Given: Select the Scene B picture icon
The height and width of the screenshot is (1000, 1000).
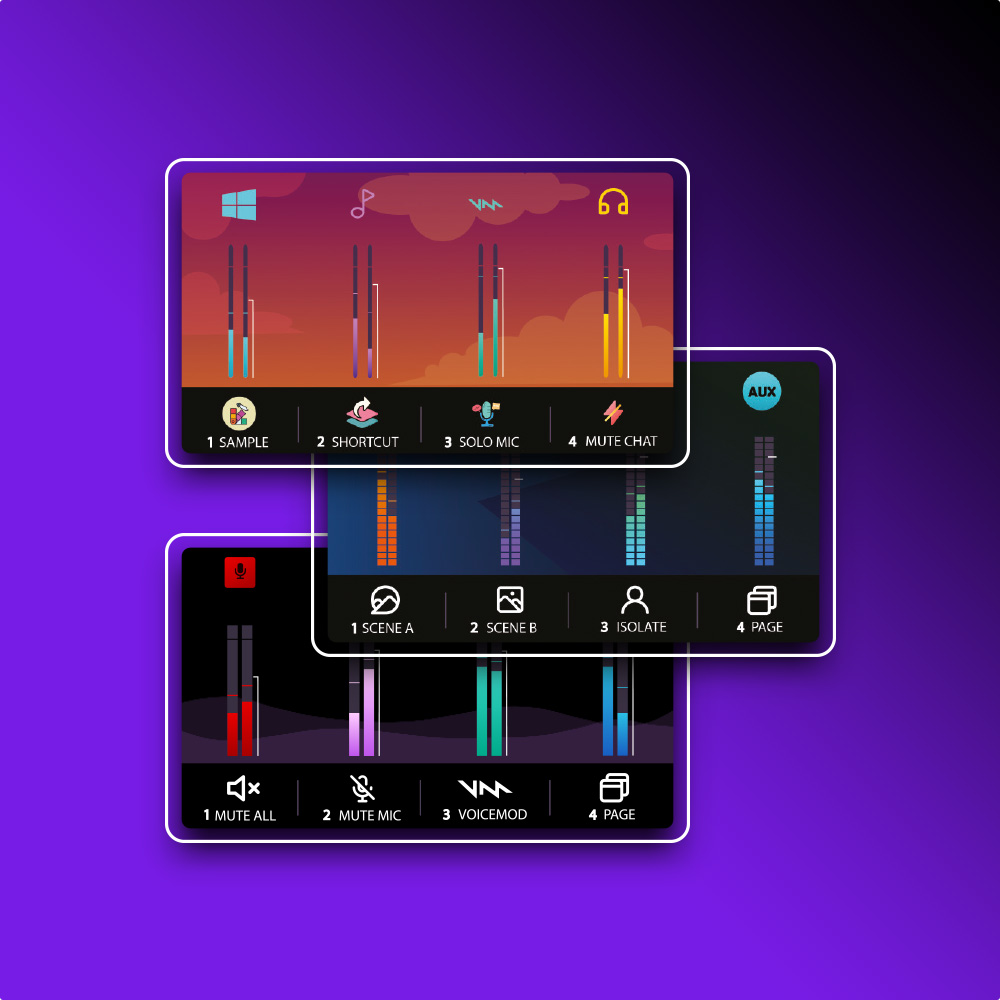Looking at the screenshot, I should pos(510,600).
